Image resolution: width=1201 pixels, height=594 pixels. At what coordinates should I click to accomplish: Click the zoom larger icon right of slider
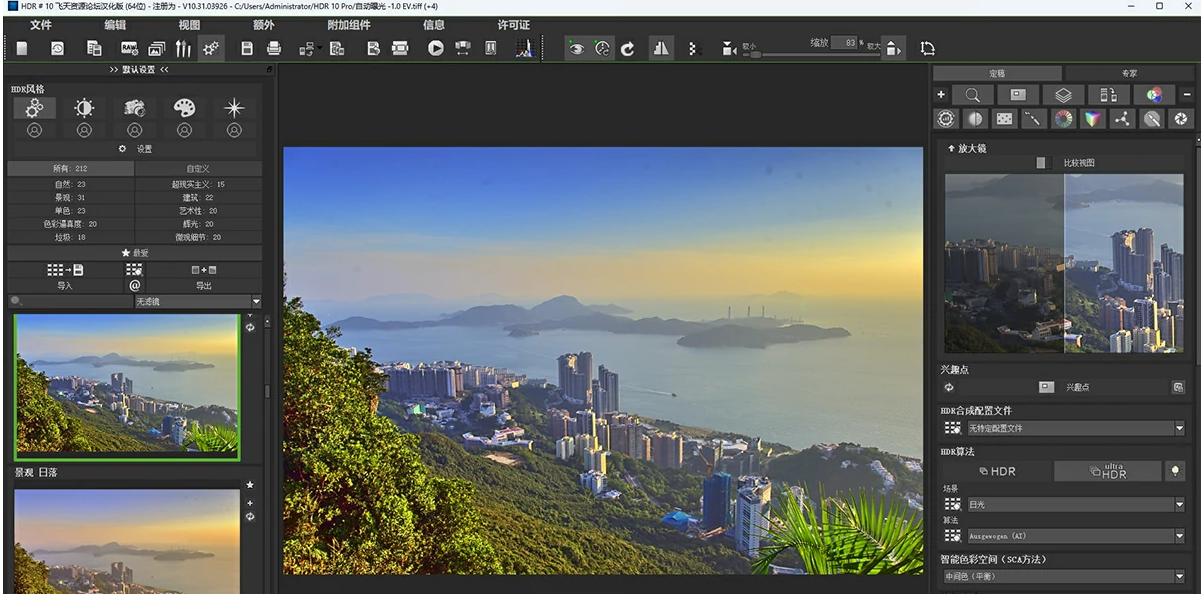(x=893, y=48)
